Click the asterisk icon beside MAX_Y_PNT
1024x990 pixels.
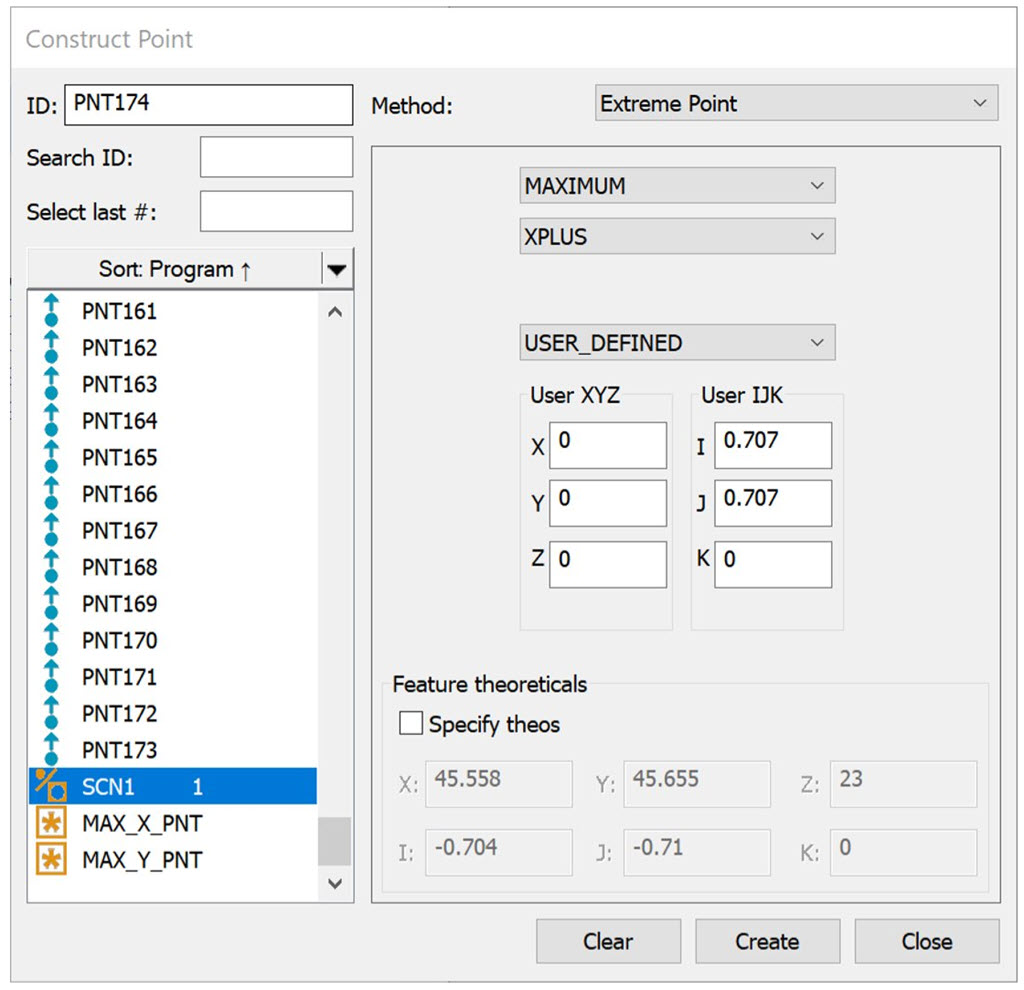52,859
